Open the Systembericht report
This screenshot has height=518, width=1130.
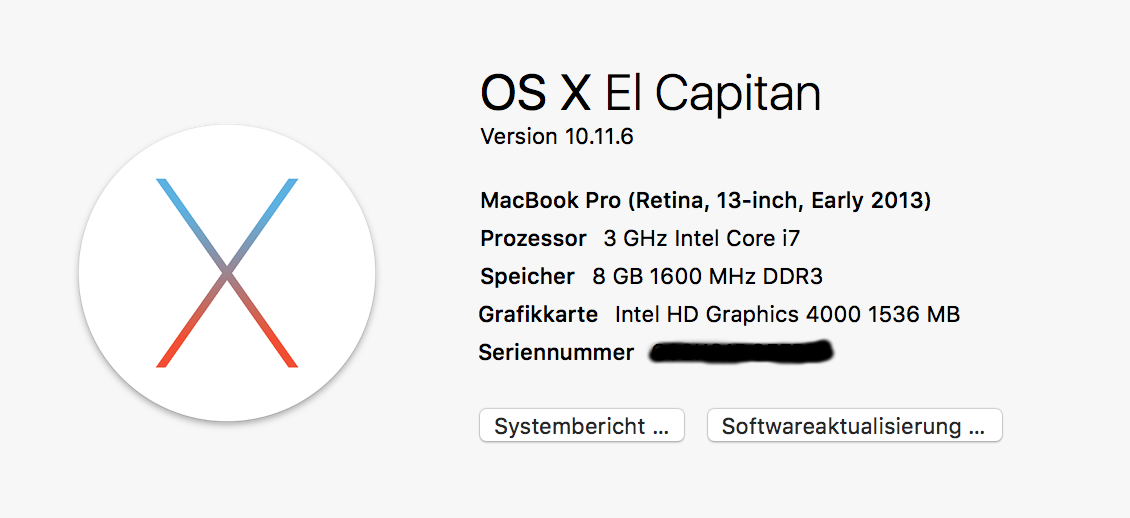(x=582, y=426)
